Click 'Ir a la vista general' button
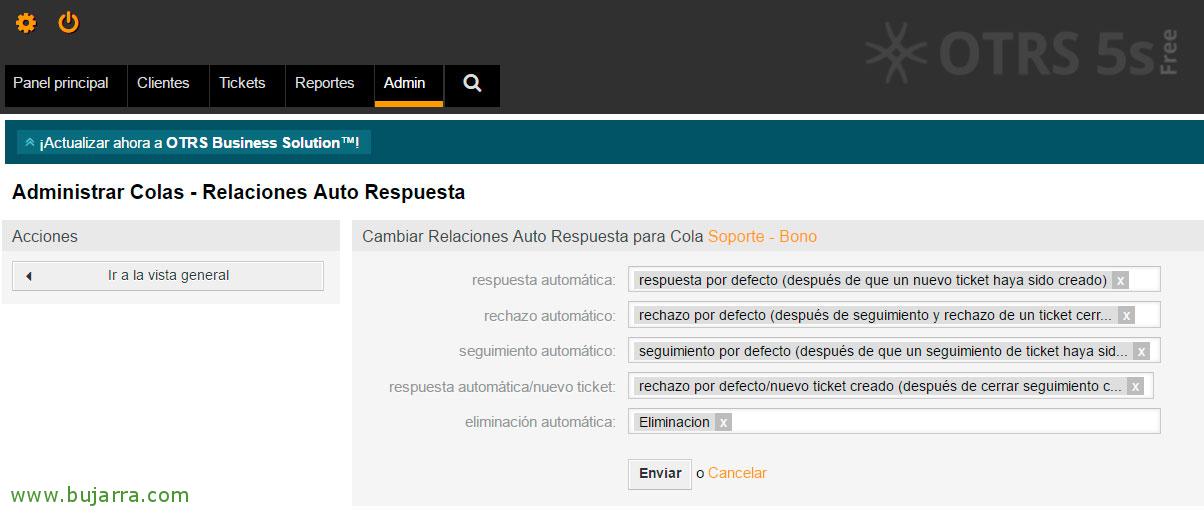 (168, 276)
